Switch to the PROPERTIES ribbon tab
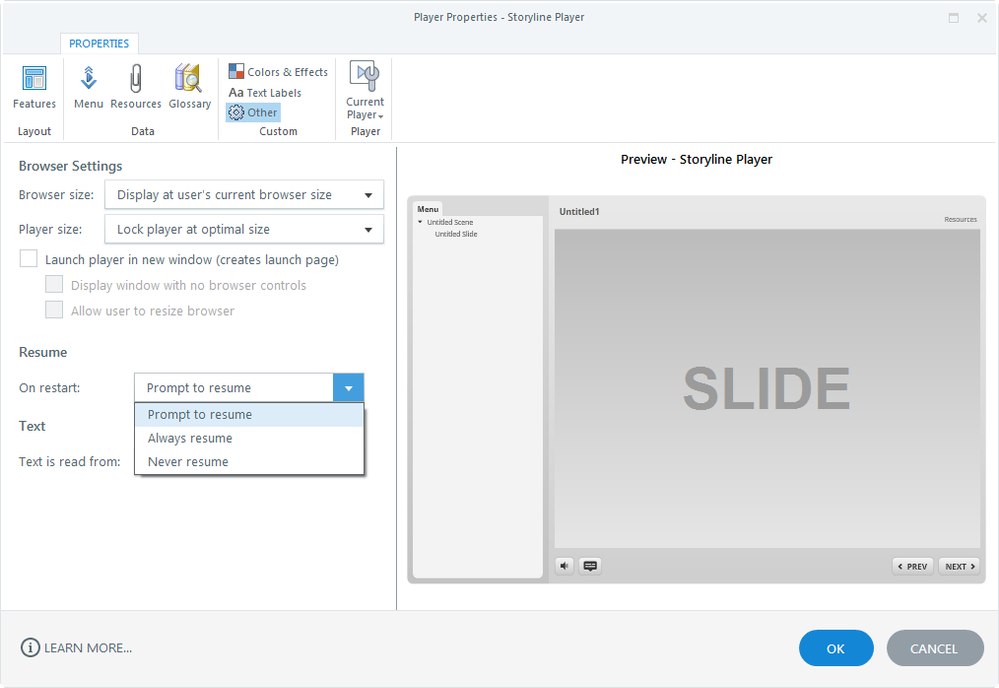999x688 pixels. [x=99, y=43]
